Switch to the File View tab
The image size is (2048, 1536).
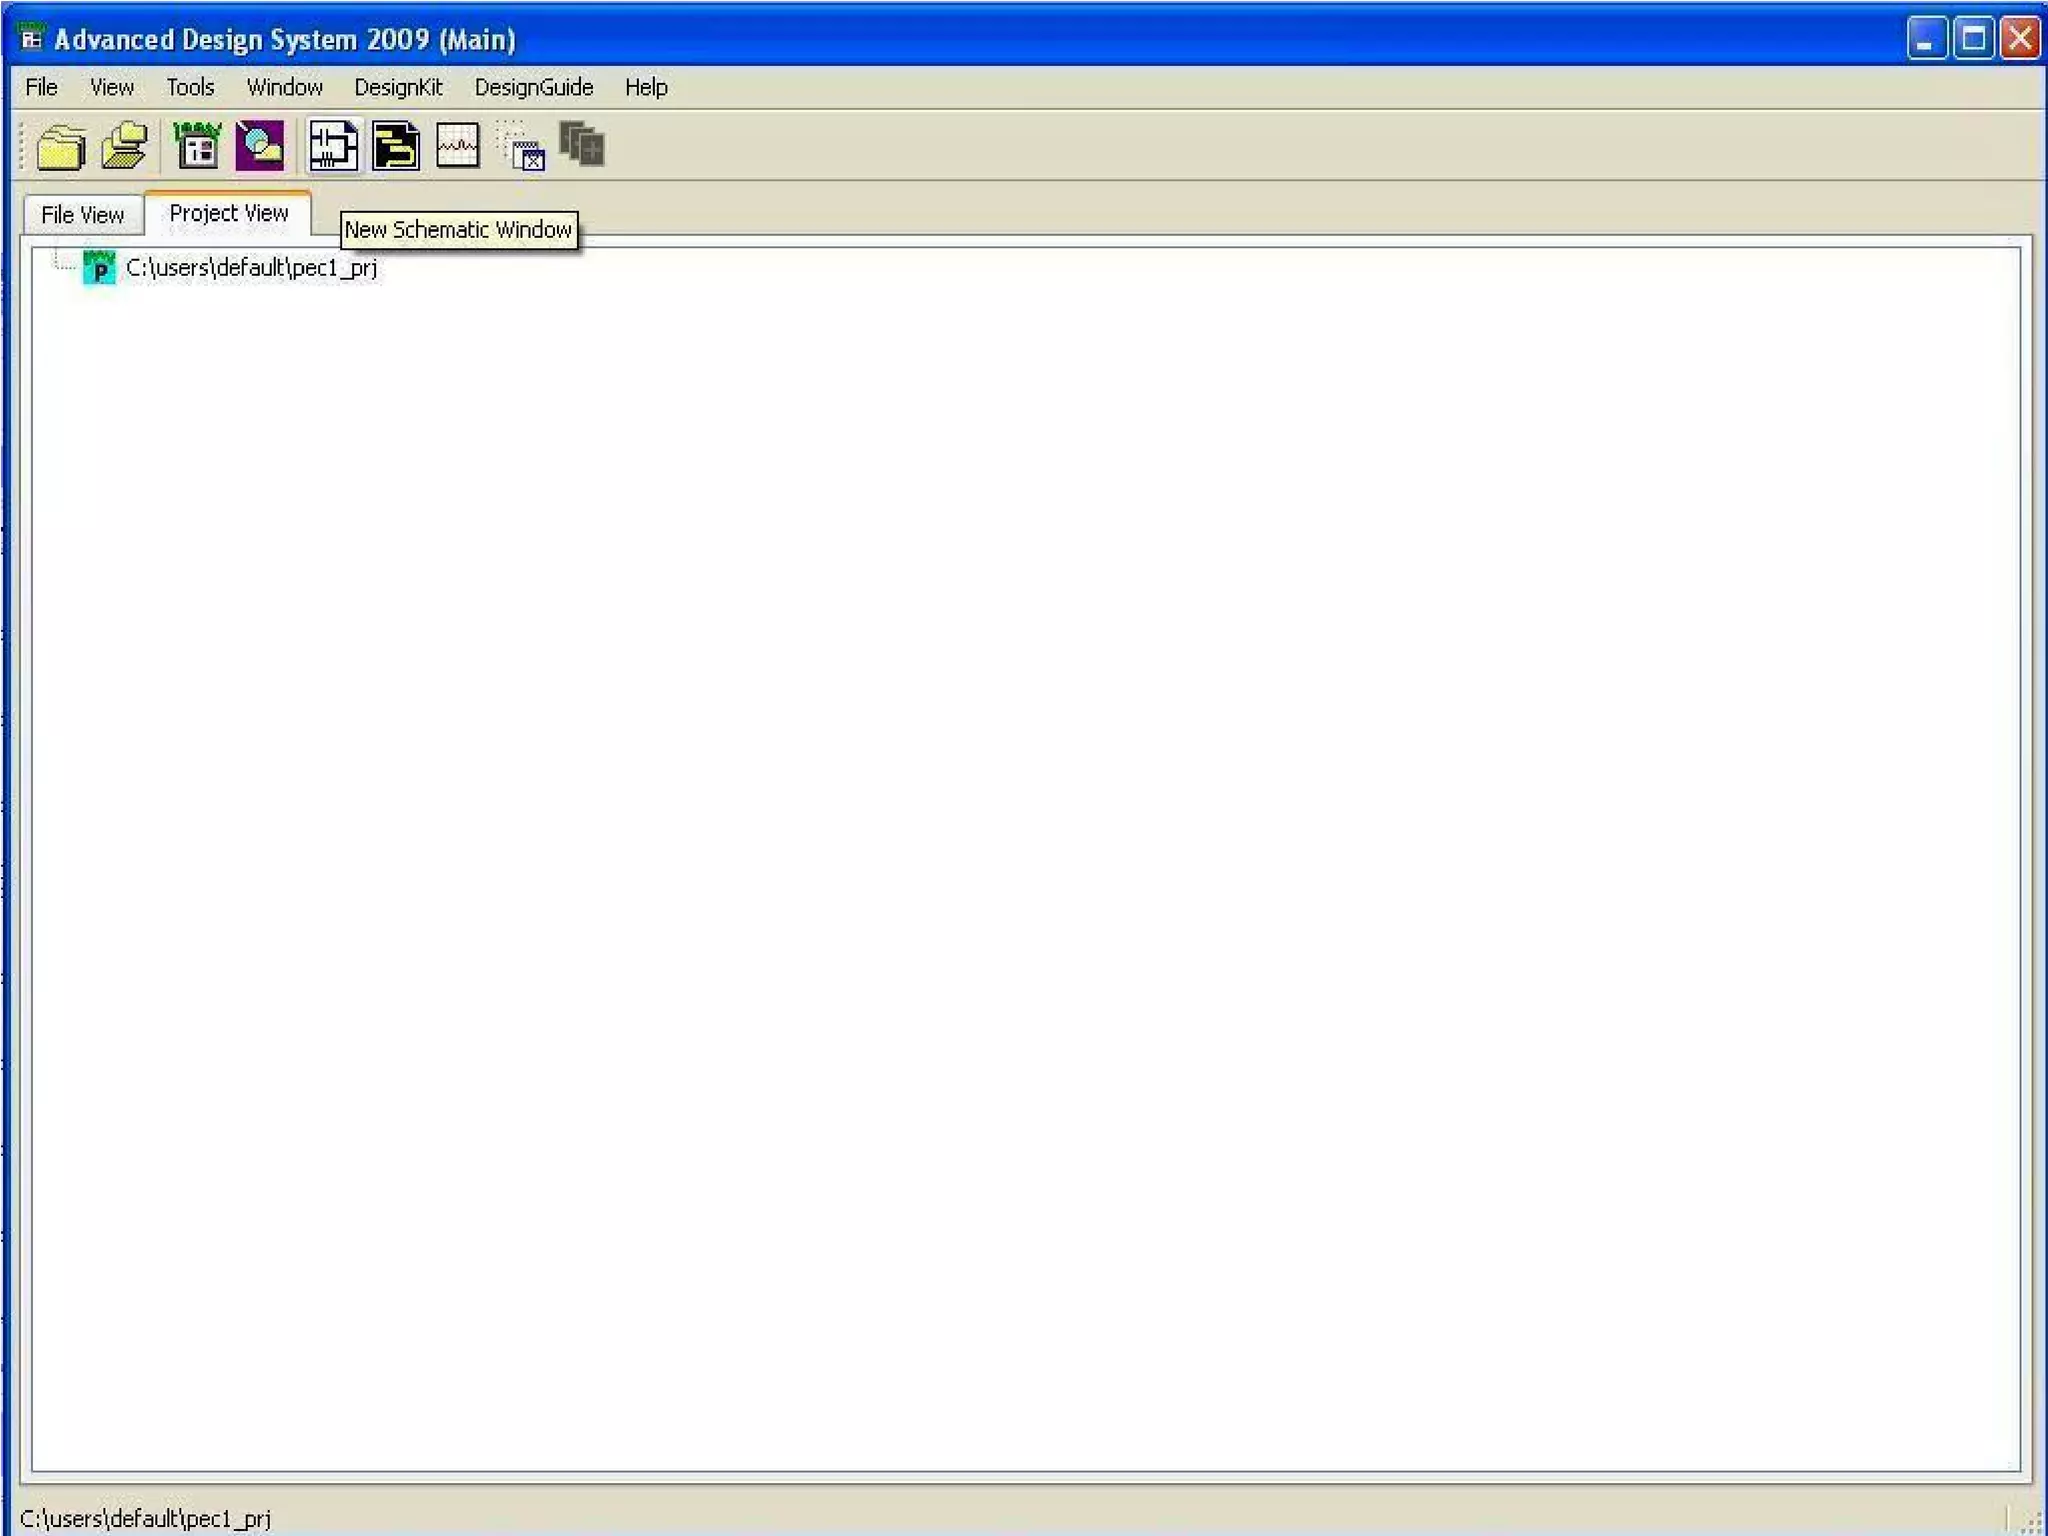pos(82,215)
